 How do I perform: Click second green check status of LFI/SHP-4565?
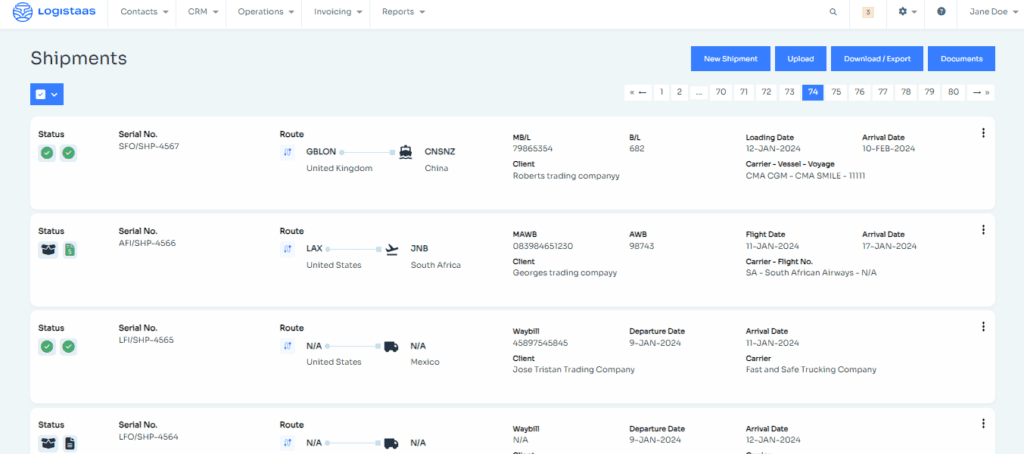pyautogui.click(x=69, y=347)
